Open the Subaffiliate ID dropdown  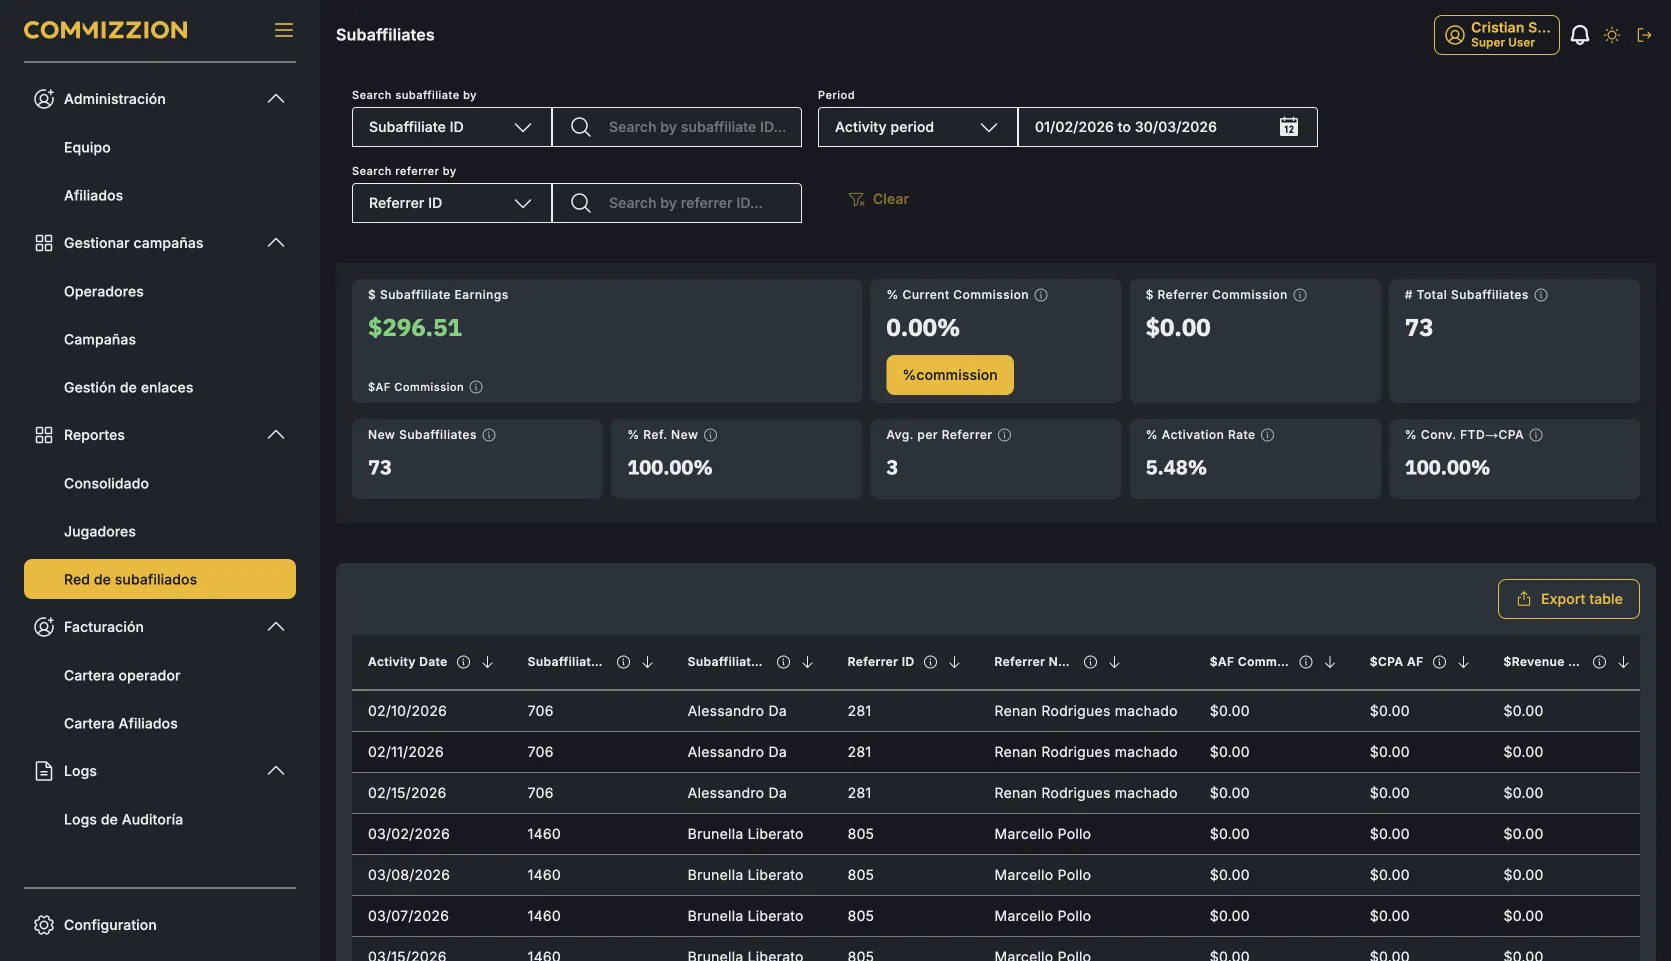pyautogui.click(x=451, y=127)
